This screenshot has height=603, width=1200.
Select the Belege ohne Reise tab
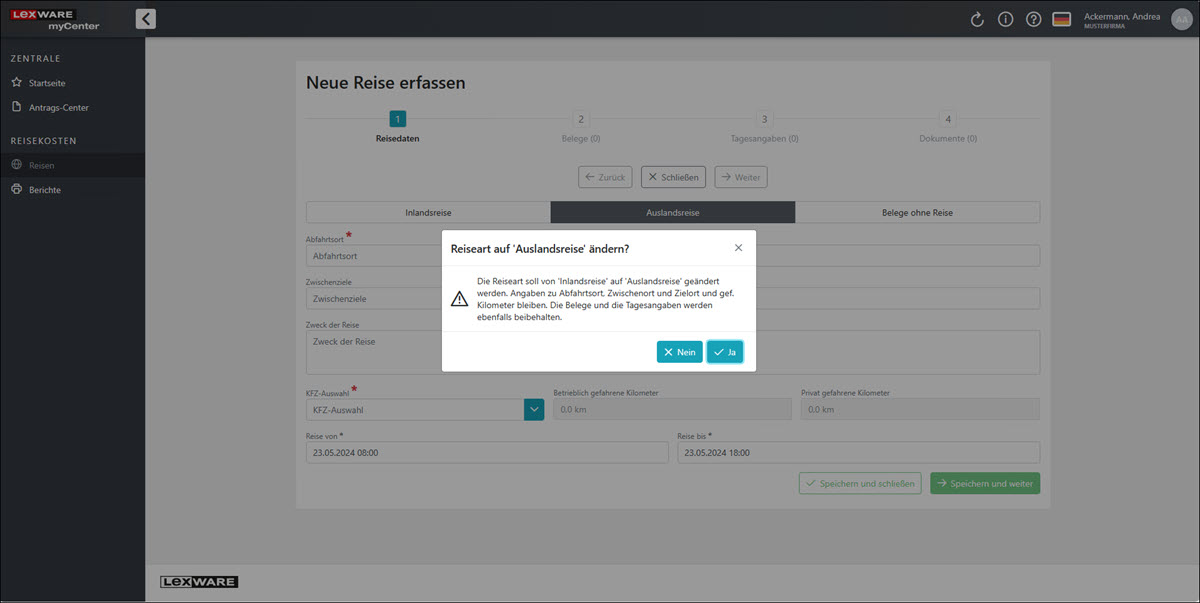916,212
